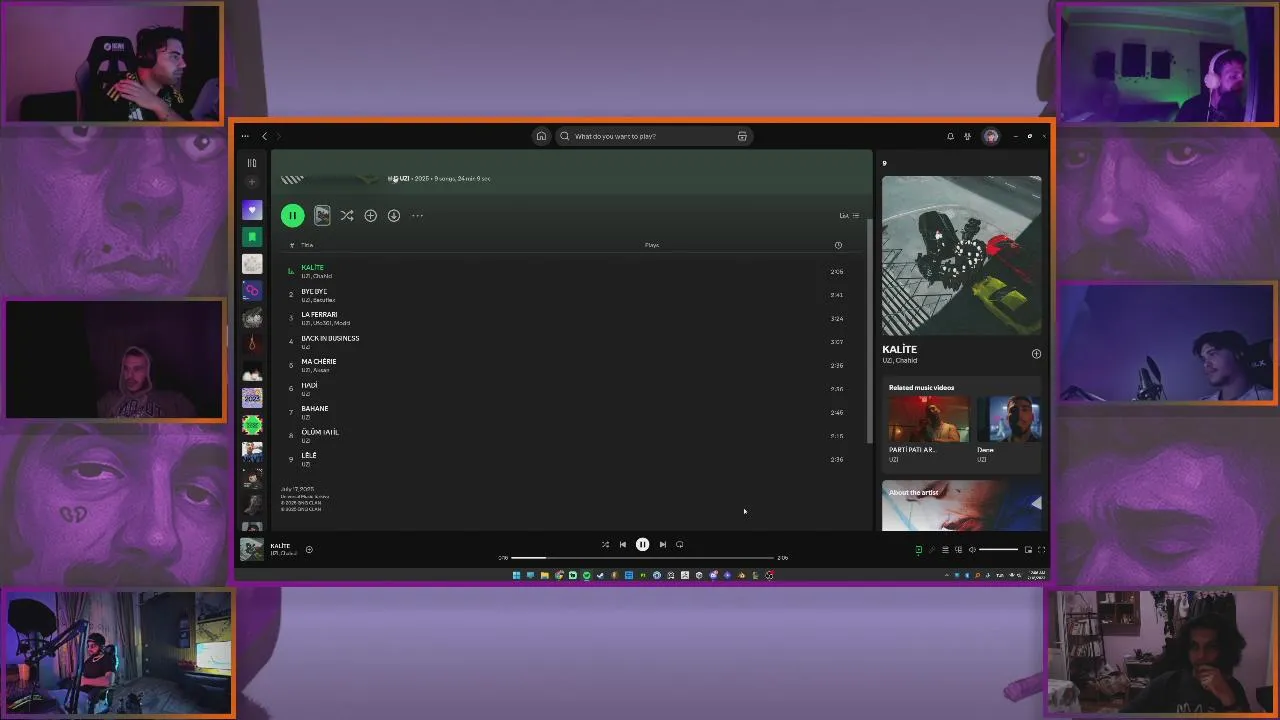Viewport: 1280px width, 720px height.
Task: Skip to the previous track
Action: [x=623, y=545]
